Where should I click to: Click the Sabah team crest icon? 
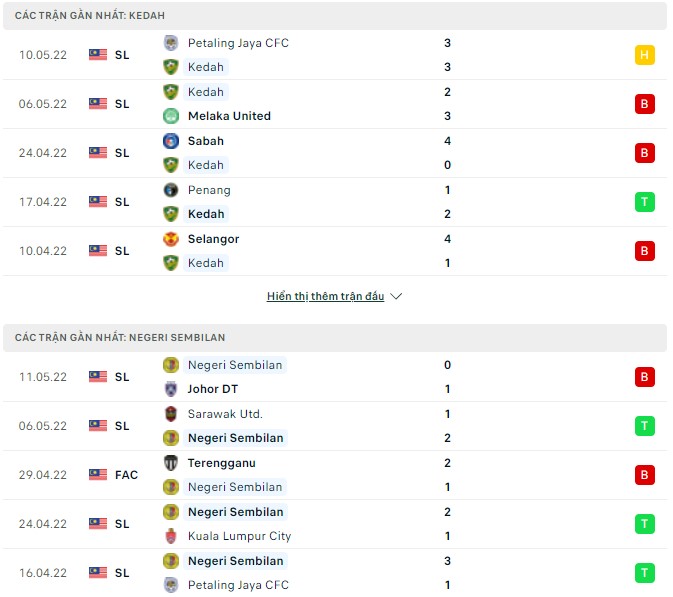(170, 141)
